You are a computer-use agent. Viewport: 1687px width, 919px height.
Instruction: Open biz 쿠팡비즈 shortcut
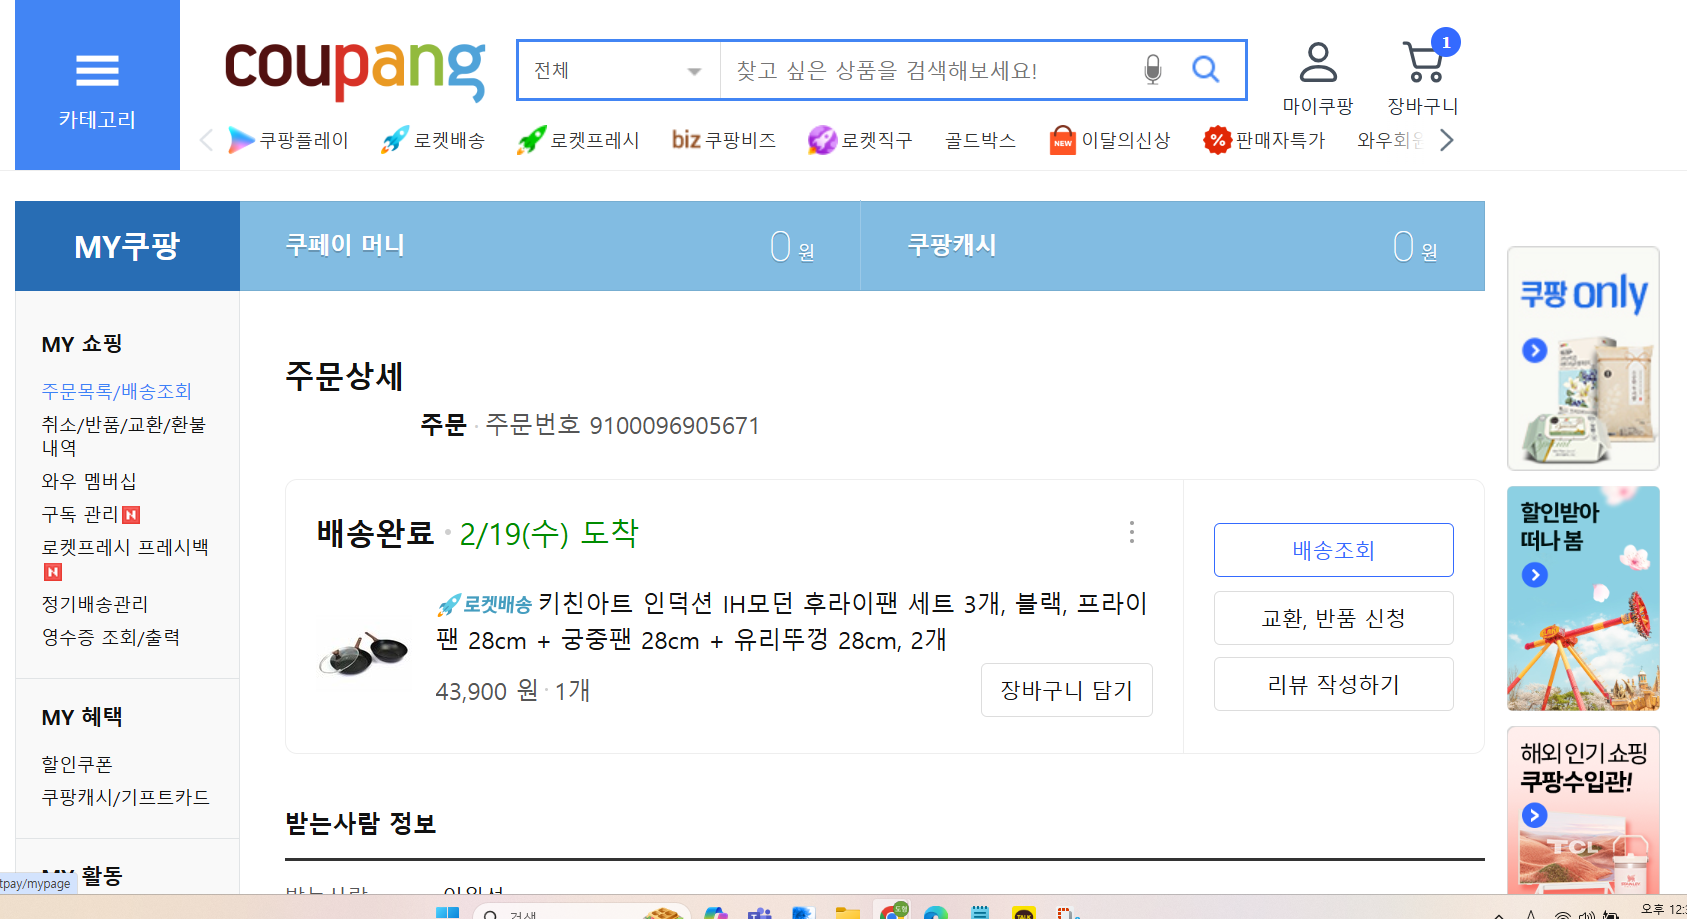pos(724,140)
